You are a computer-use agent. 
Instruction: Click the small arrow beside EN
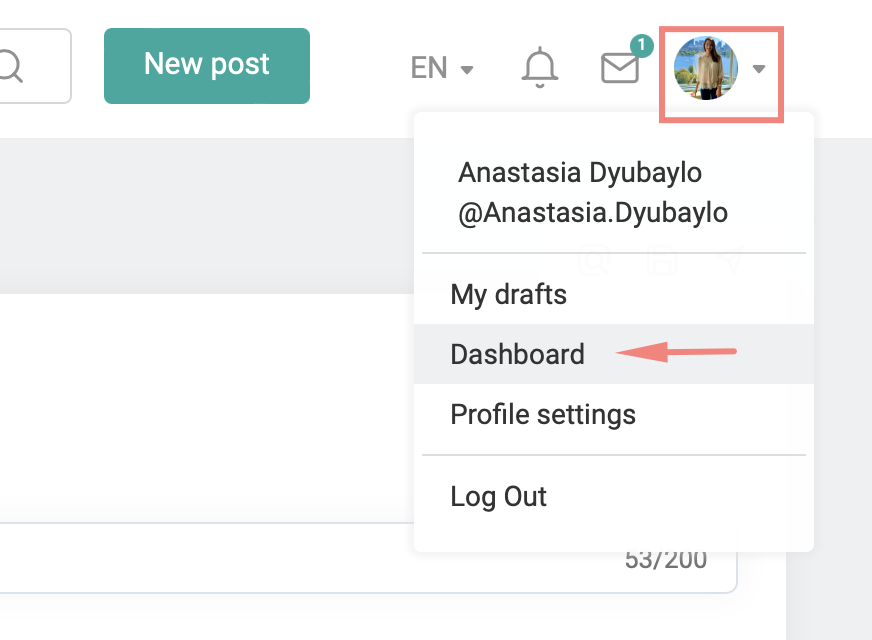click(x=467, y=69)
